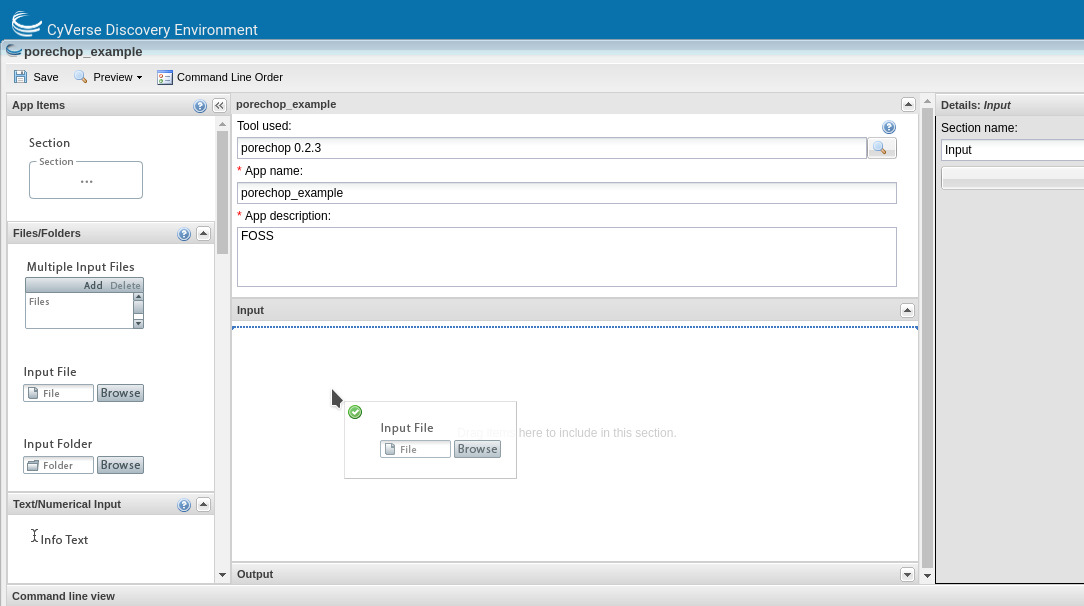1084x606 pixels.
Task: Click Add in Multiple Input Files
Action: (x=93, y=285)
